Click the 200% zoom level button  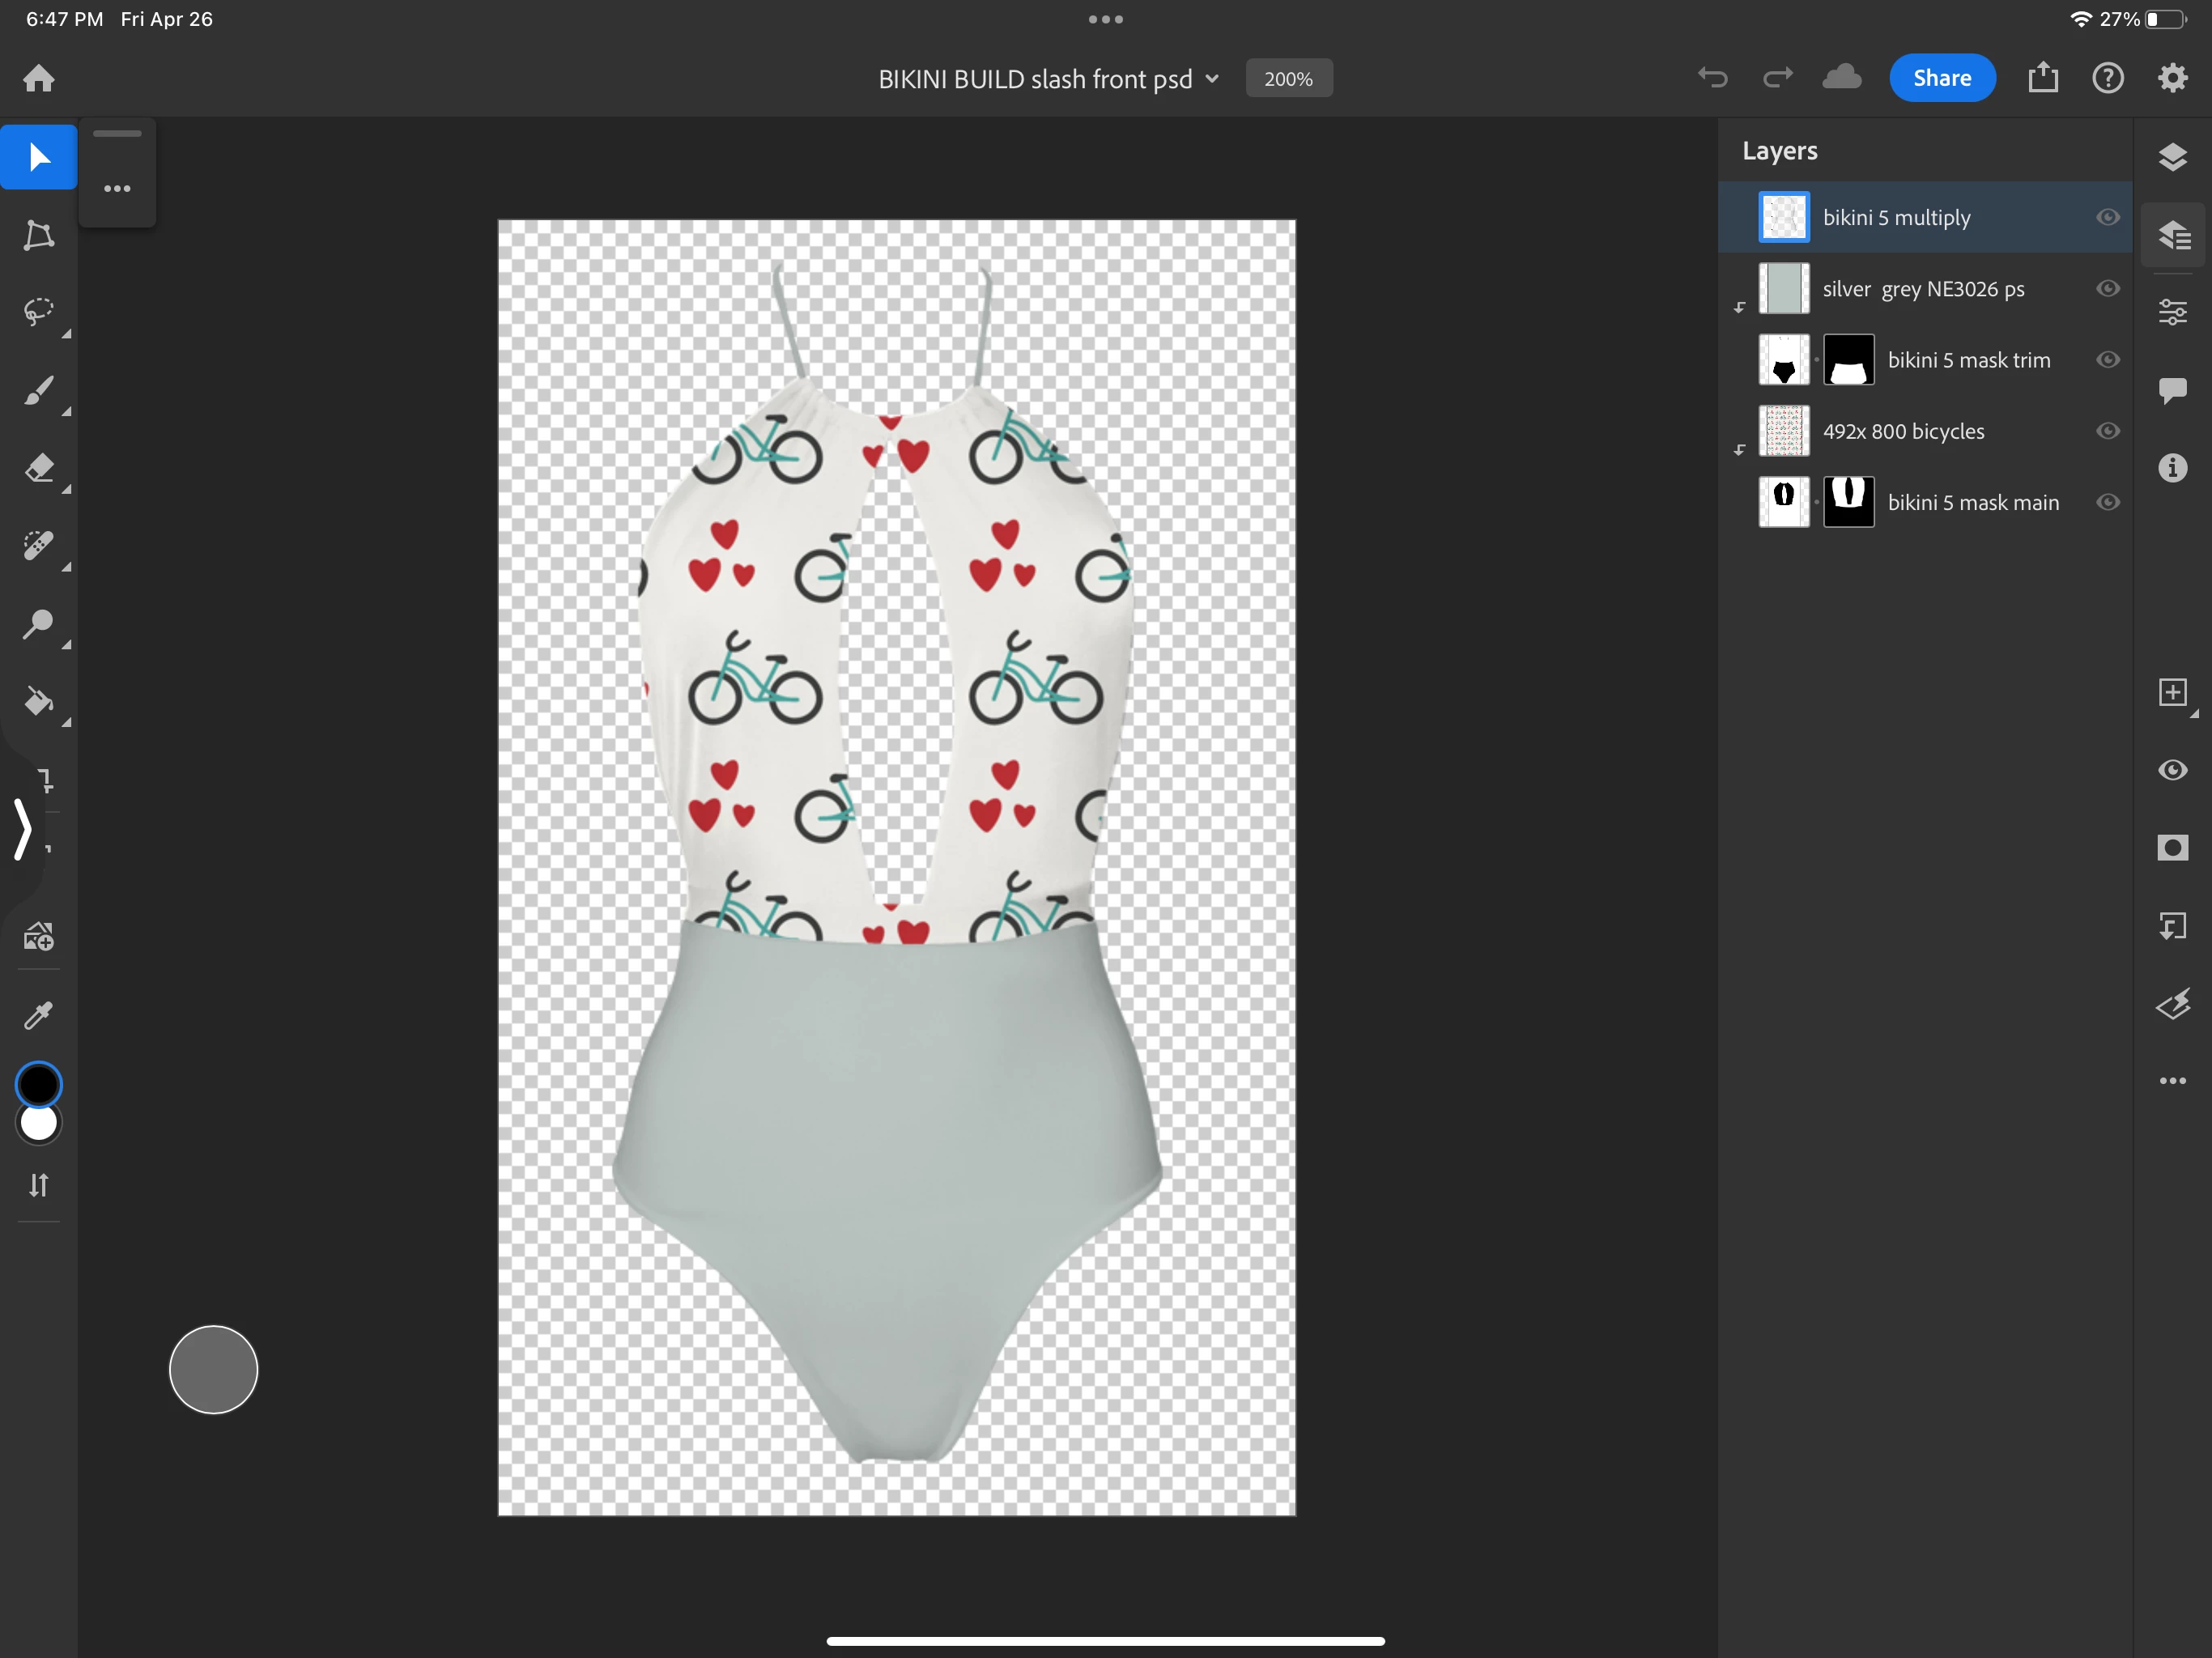(1288, 79)
